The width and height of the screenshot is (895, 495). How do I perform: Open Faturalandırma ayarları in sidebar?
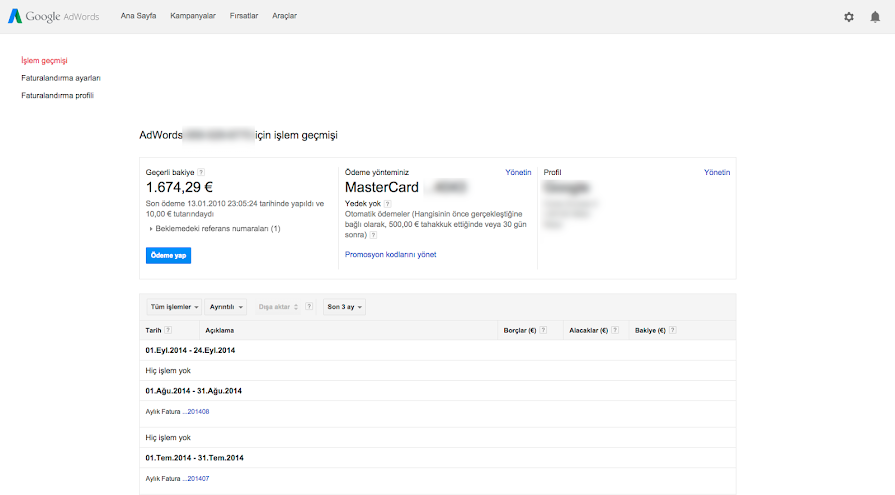click(x=61, y=78)
